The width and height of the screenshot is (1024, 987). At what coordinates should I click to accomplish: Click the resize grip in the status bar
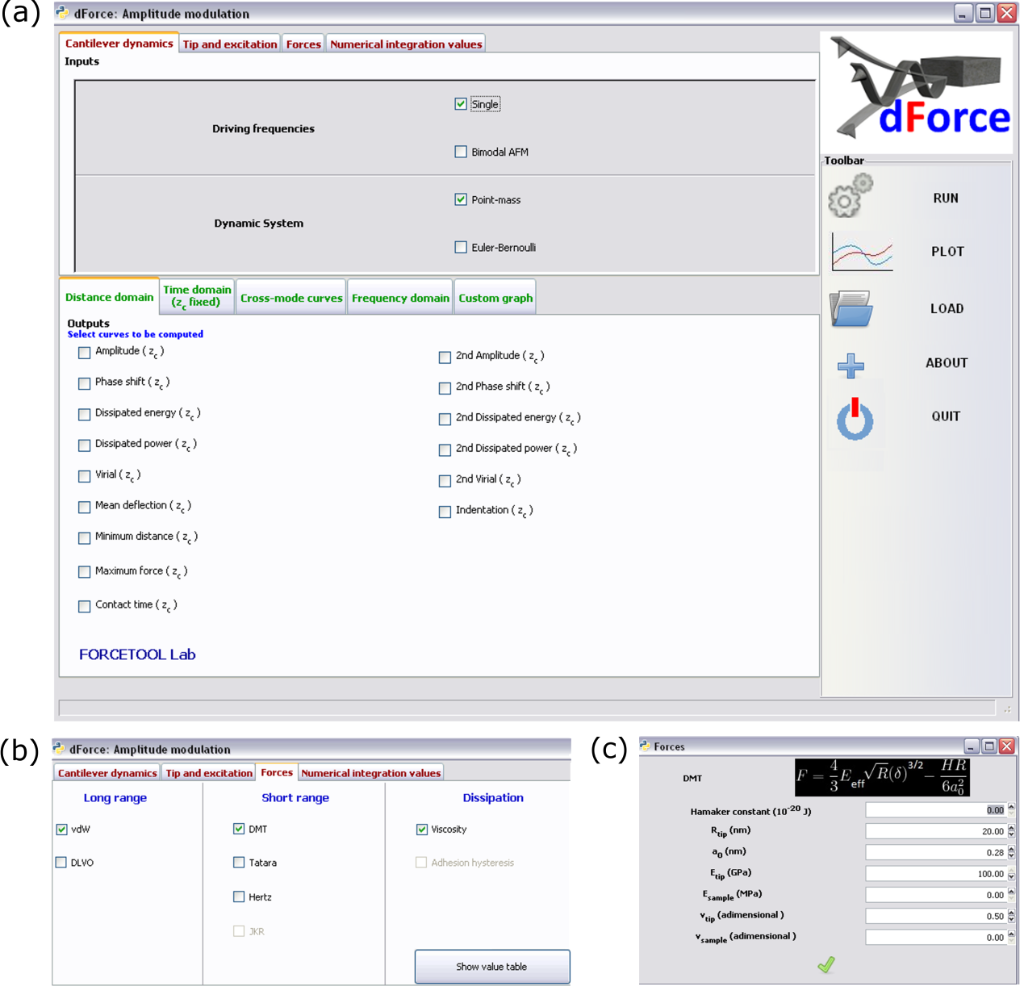[x=1006, y=708]
